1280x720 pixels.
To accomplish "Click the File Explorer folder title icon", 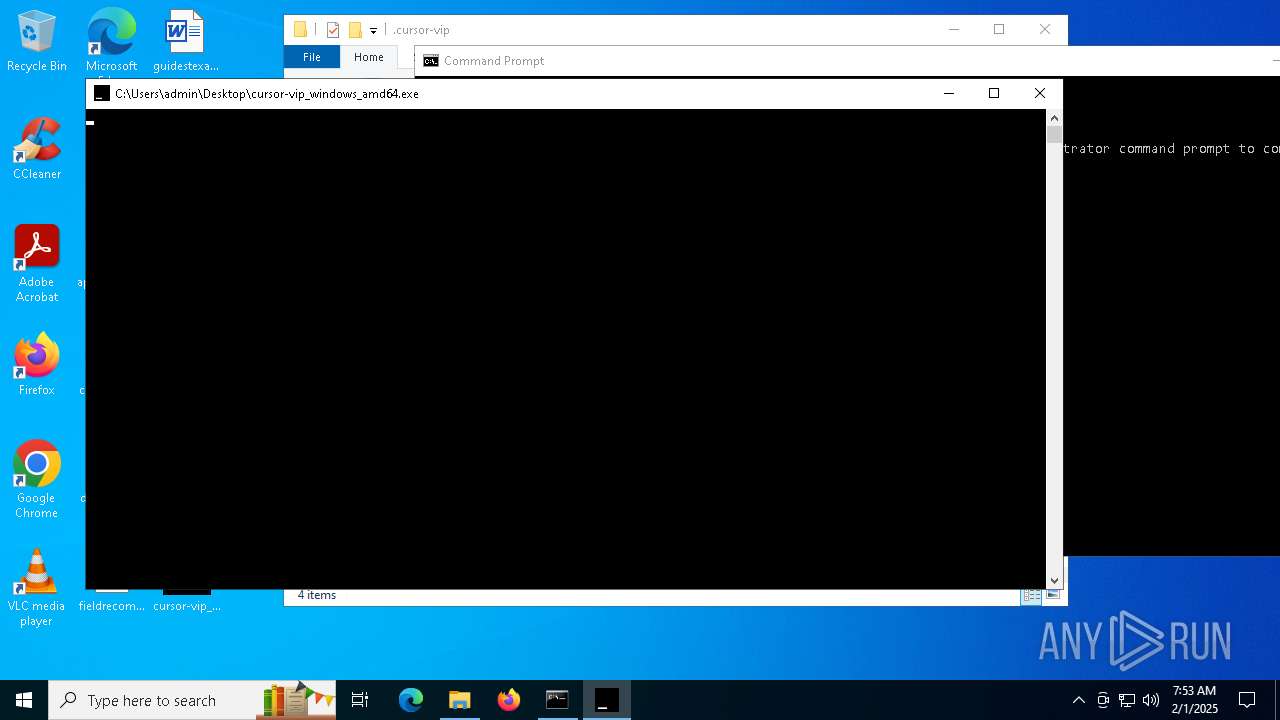I will point(300,30).
